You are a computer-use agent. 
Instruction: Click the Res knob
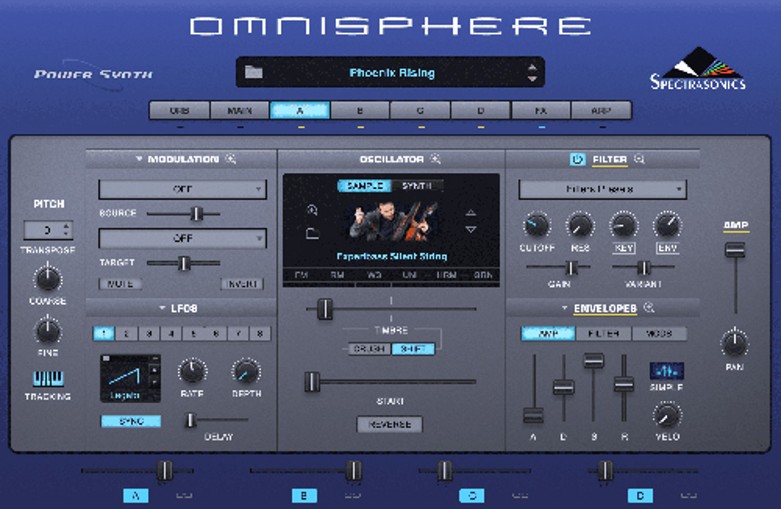(580, 226)
